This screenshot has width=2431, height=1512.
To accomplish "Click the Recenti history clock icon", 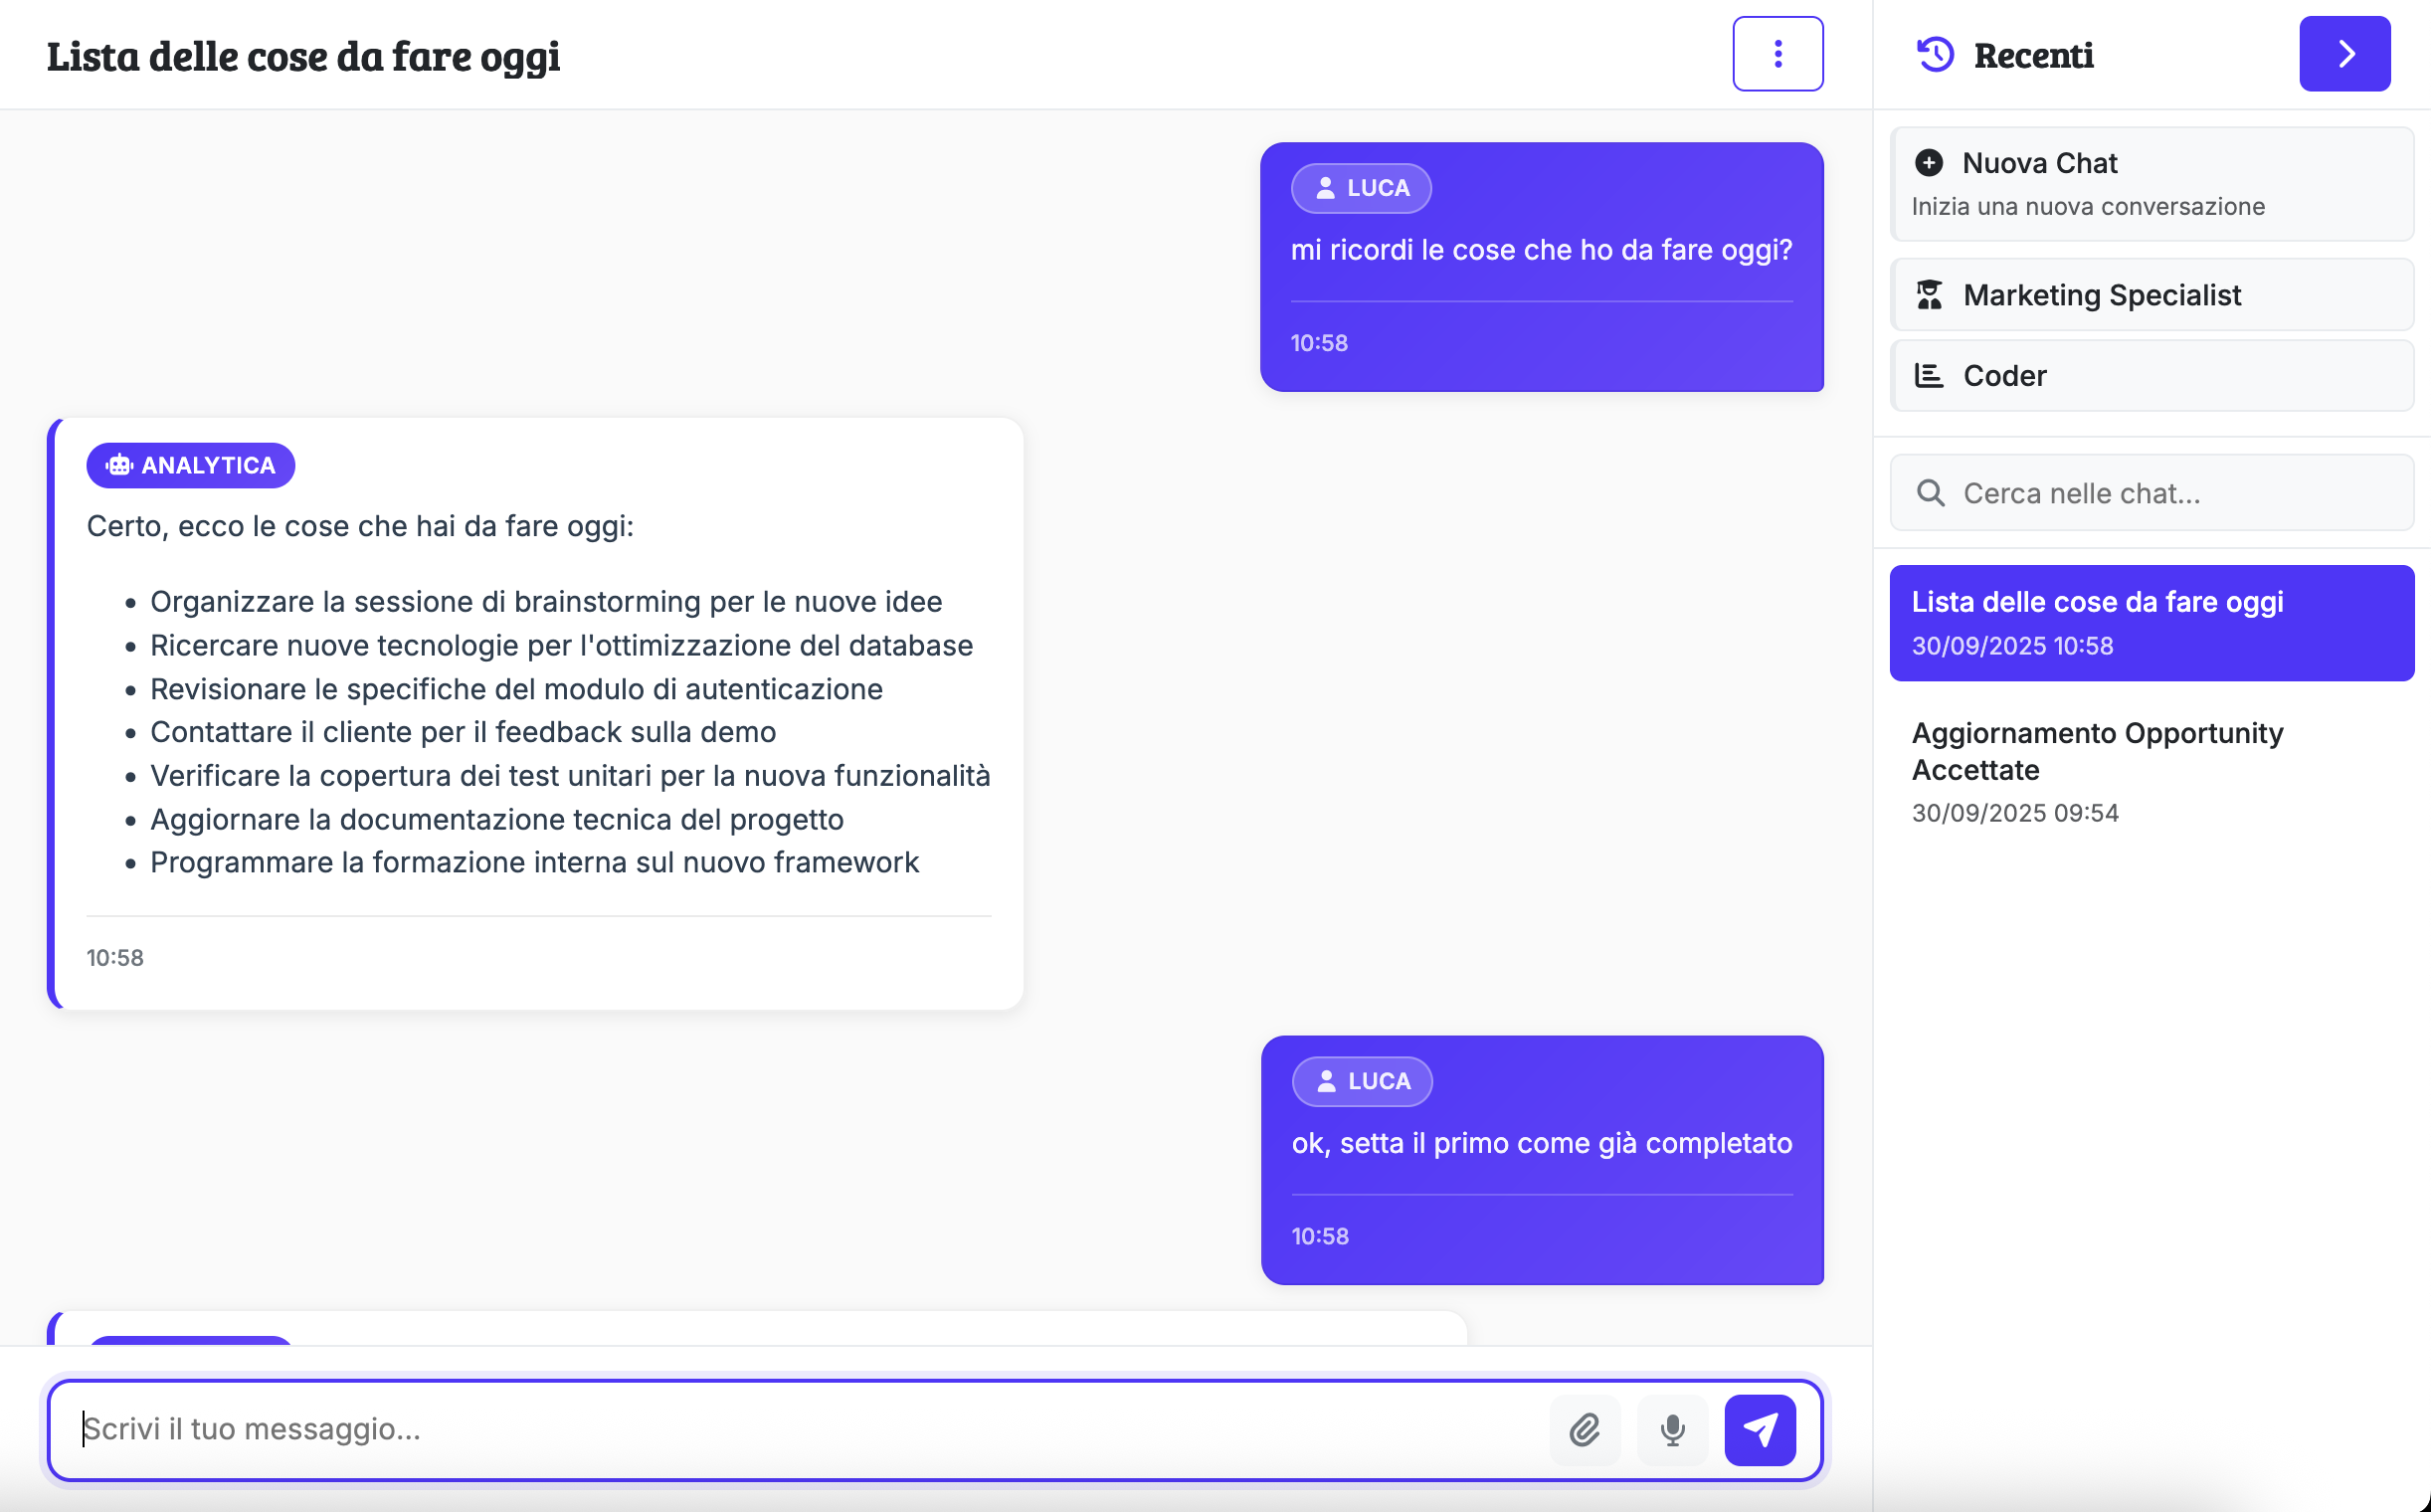I will (x=1935, y=54).
